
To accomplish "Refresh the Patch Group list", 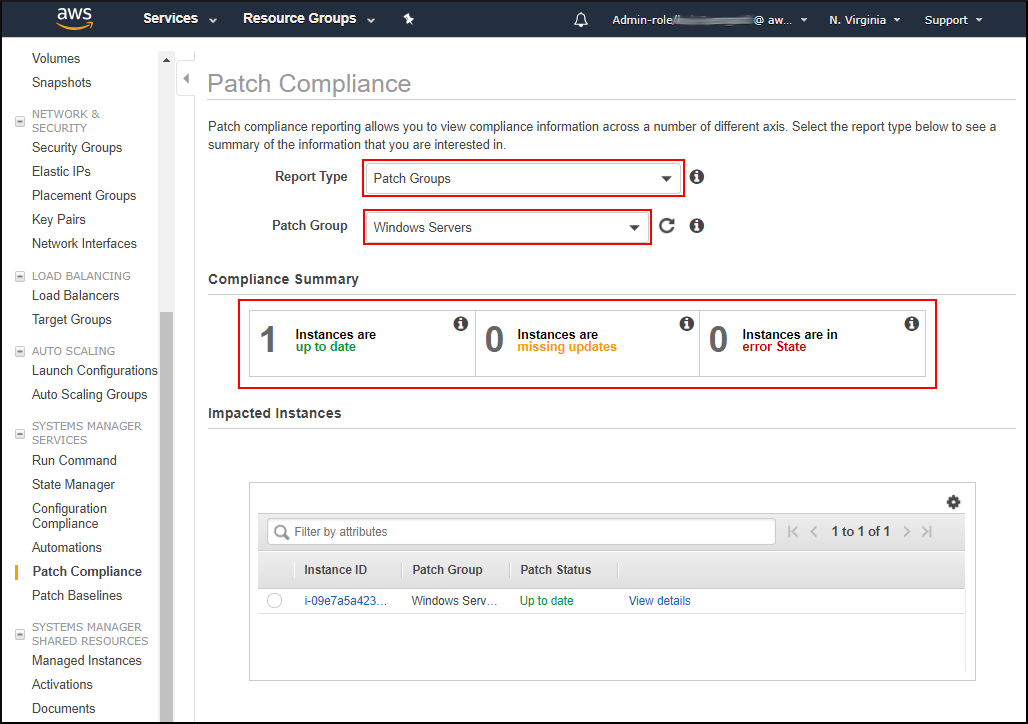I will point(667,226).
